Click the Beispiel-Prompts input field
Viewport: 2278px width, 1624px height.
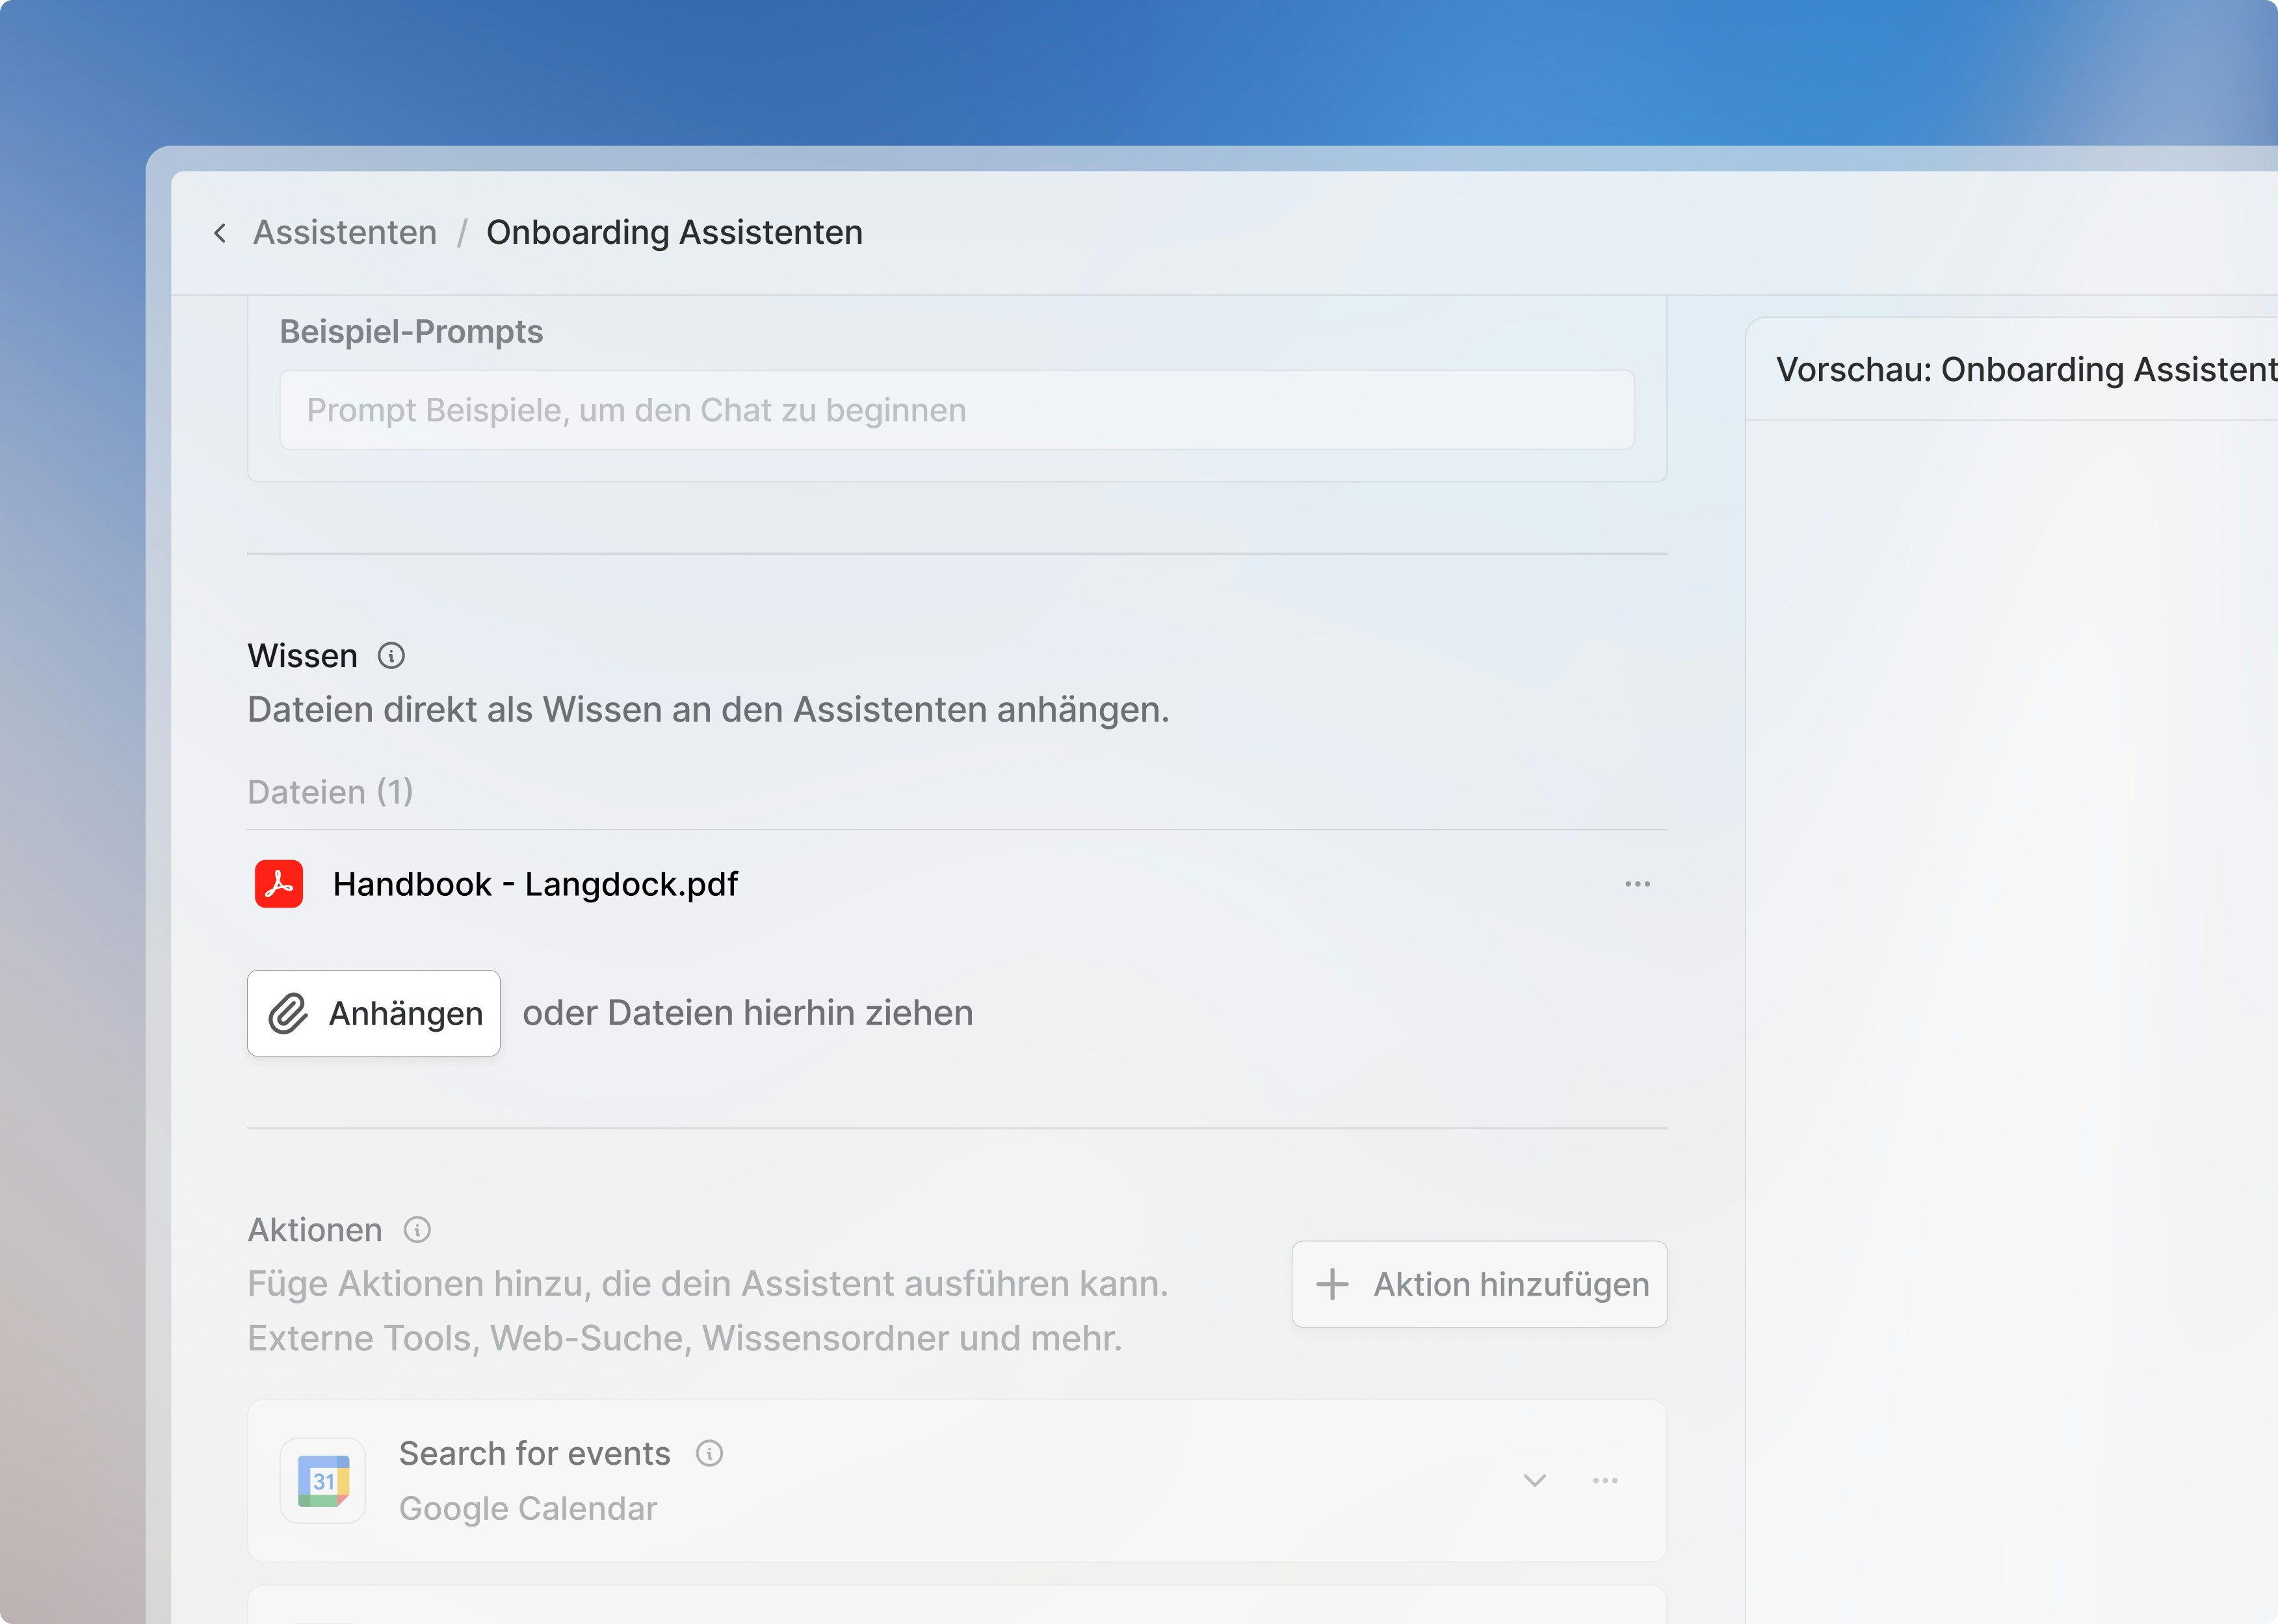956,410
